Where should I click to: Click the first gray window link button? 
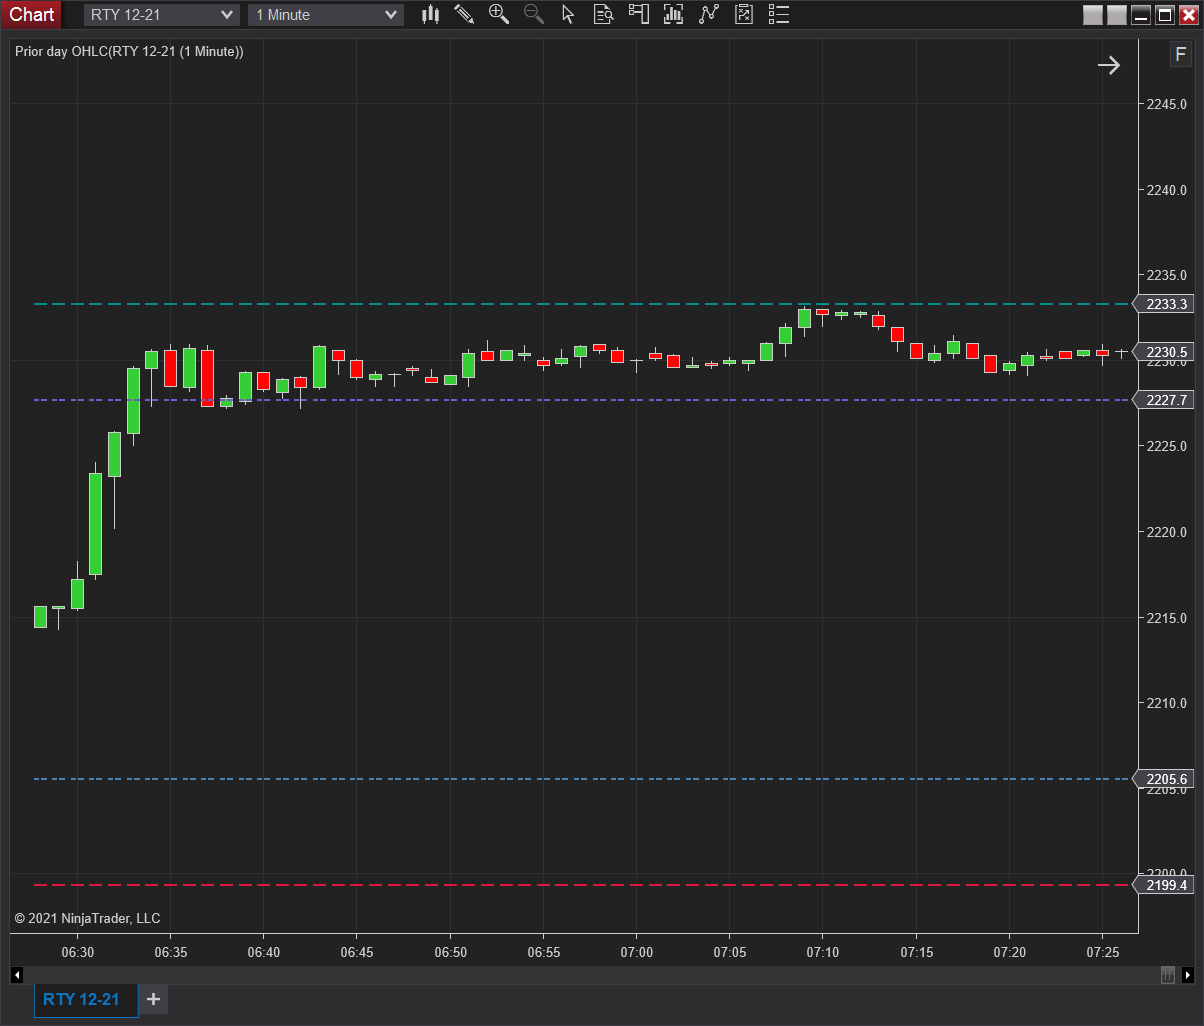1093,15
